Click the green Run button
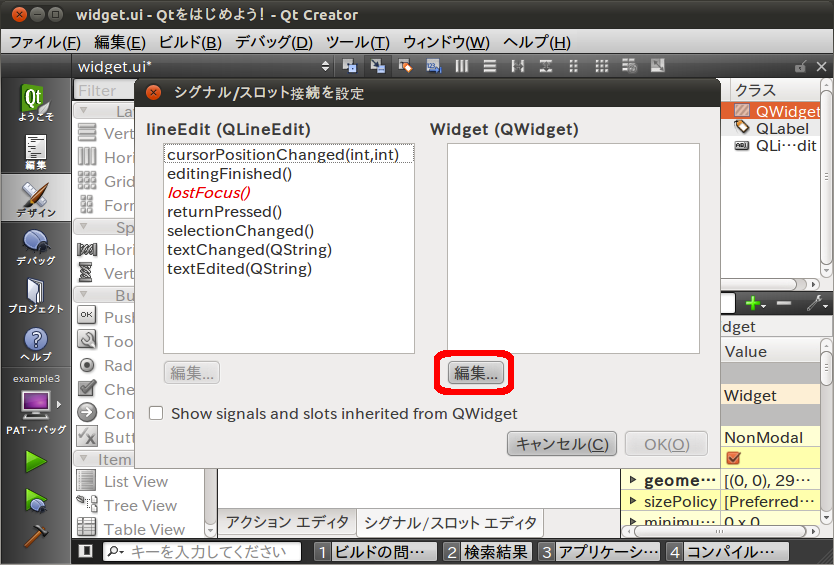 click(x=36, y=461)
